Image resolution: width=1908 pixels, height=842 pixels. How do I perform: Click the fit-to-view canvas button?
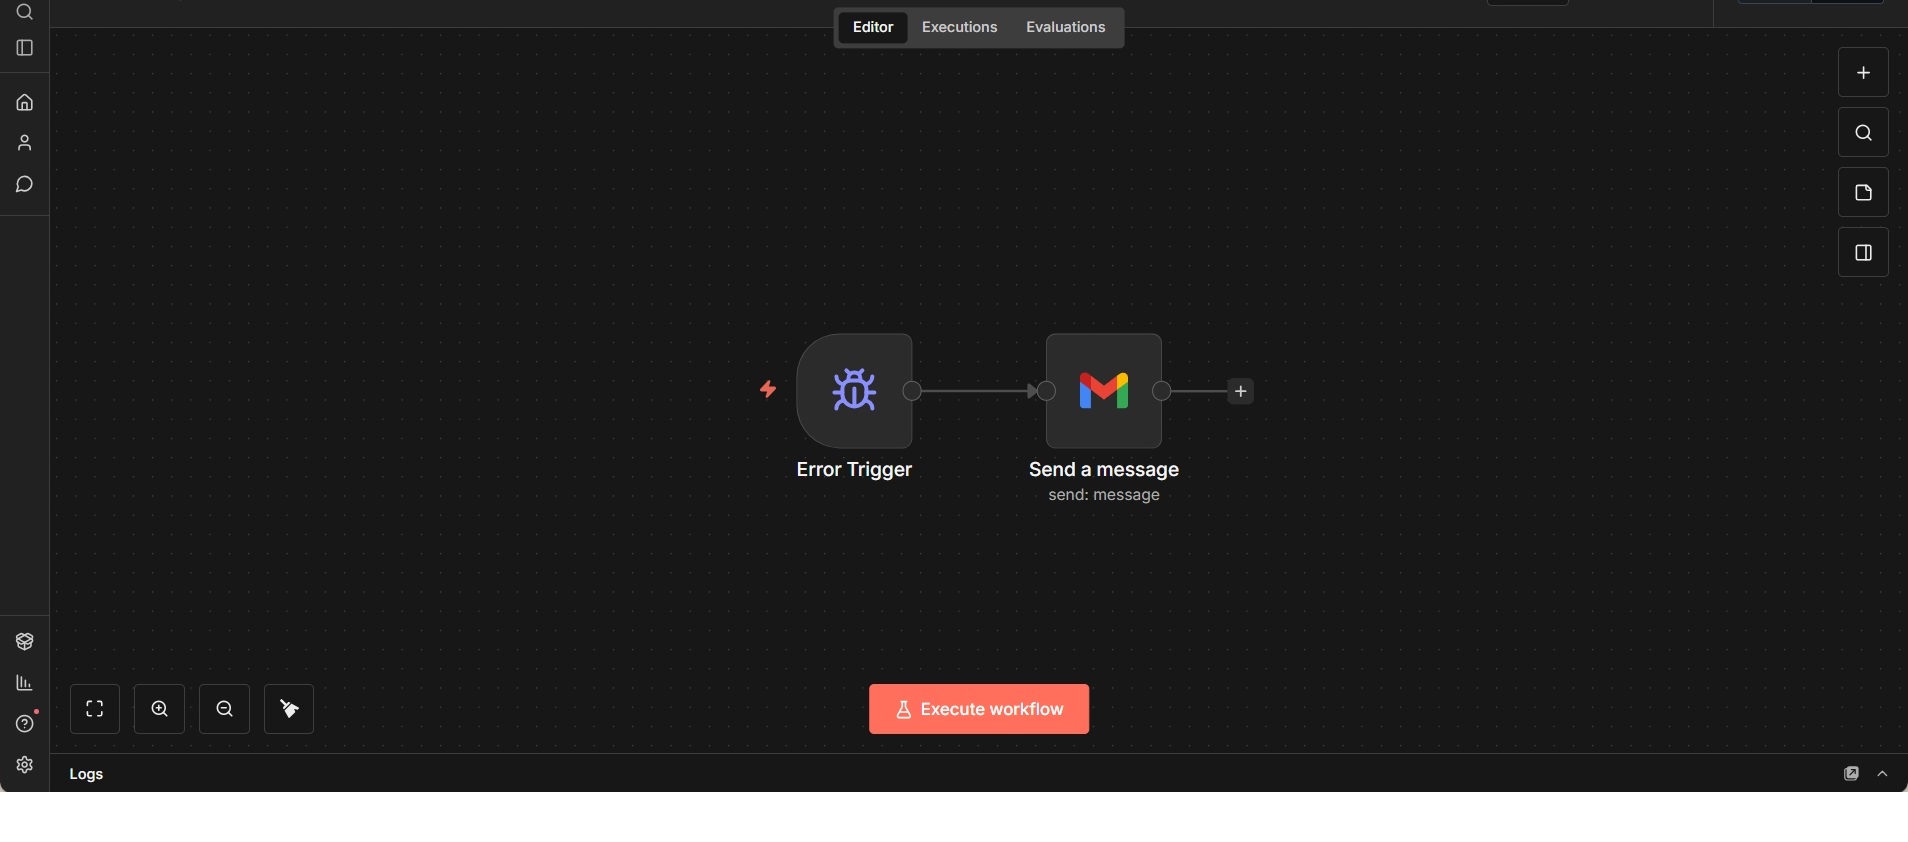[x=95, y=709]
